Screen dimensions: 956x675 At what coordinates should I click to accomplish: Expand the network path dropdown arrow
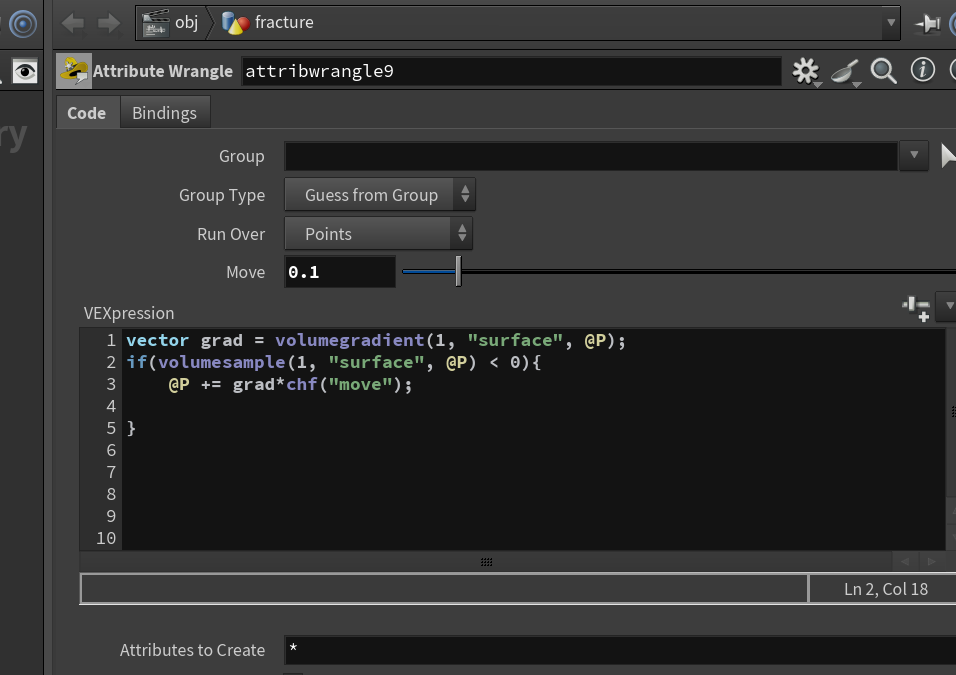coord(891,23)
